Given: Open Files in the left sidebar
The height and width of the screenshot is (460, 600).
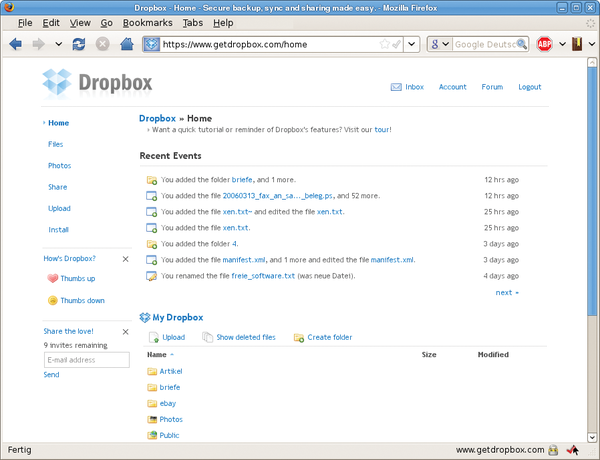Looking at the screenshot, I should (55, 144).
